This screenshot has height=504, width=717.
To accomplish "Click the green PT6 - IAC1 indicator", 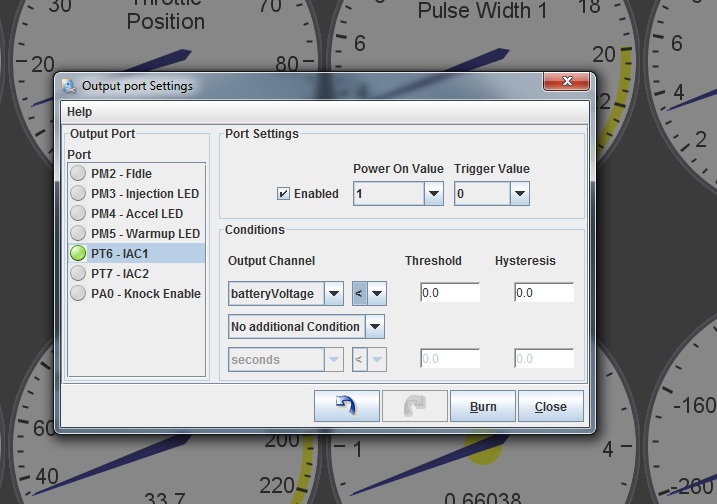I will coord(78,254).
